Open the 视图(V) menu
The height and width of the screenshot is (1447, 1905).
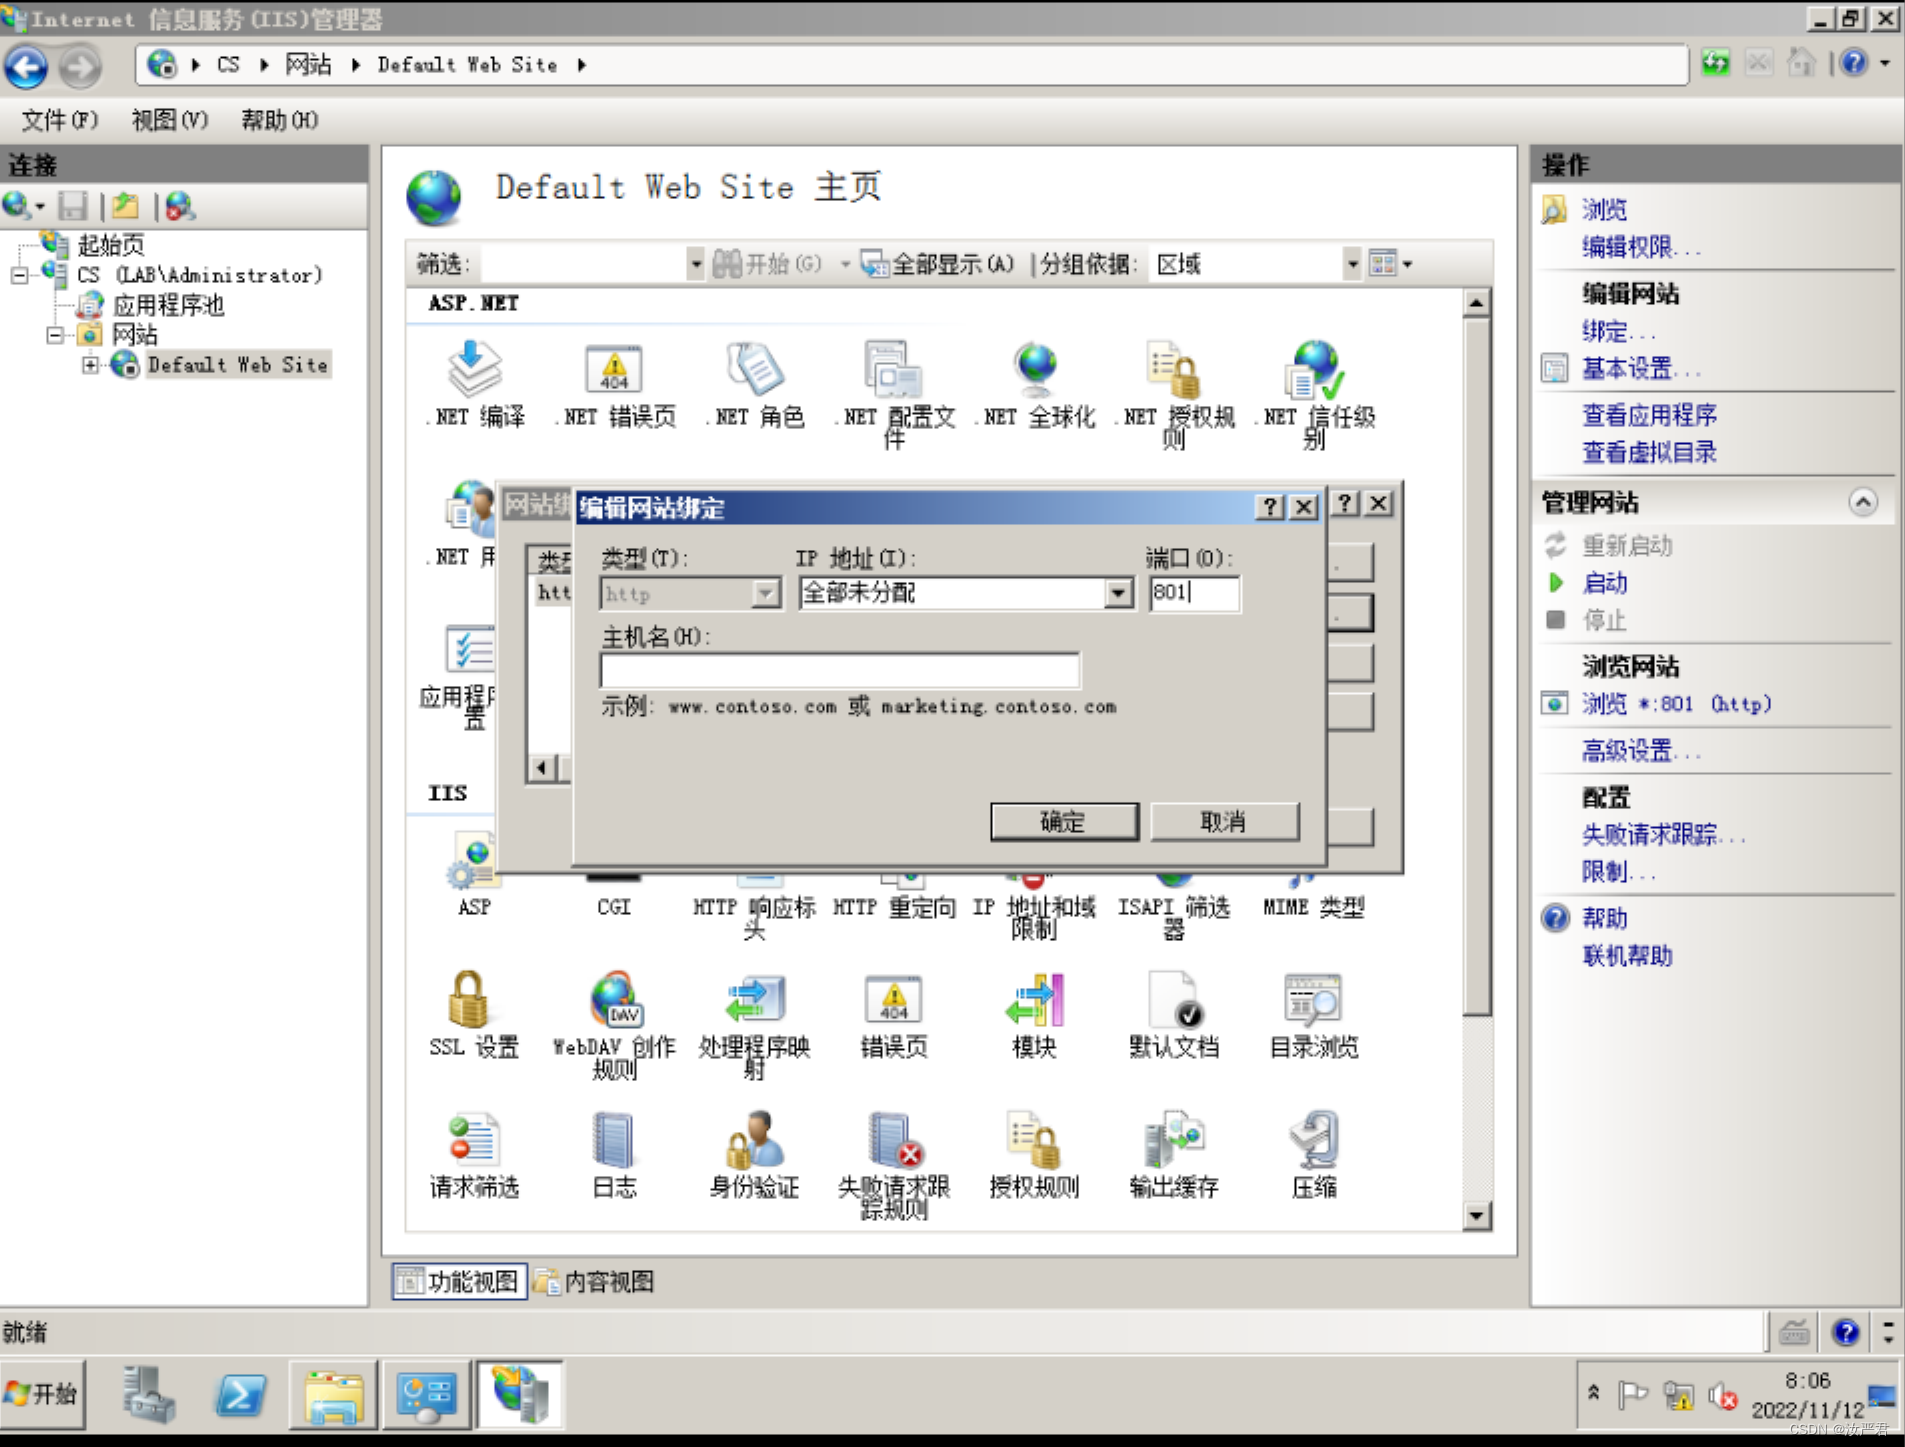[170, 120]
